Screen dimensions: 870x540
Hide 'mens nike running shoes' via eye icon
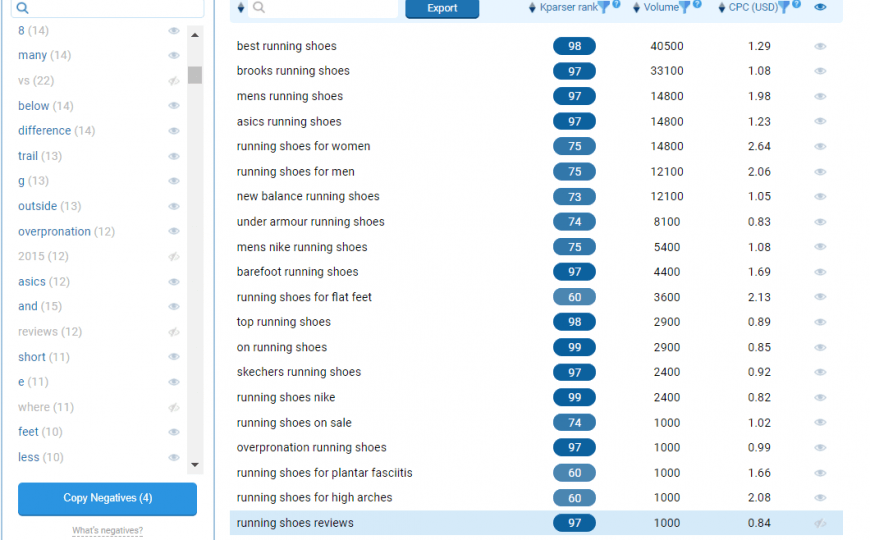click(820, 247)
